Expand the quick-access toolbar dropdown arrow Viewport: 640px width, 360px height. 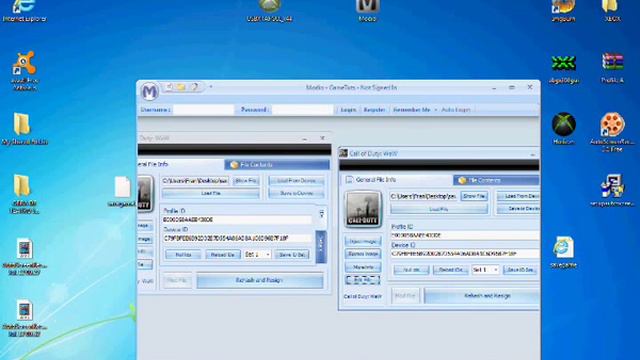211,87
